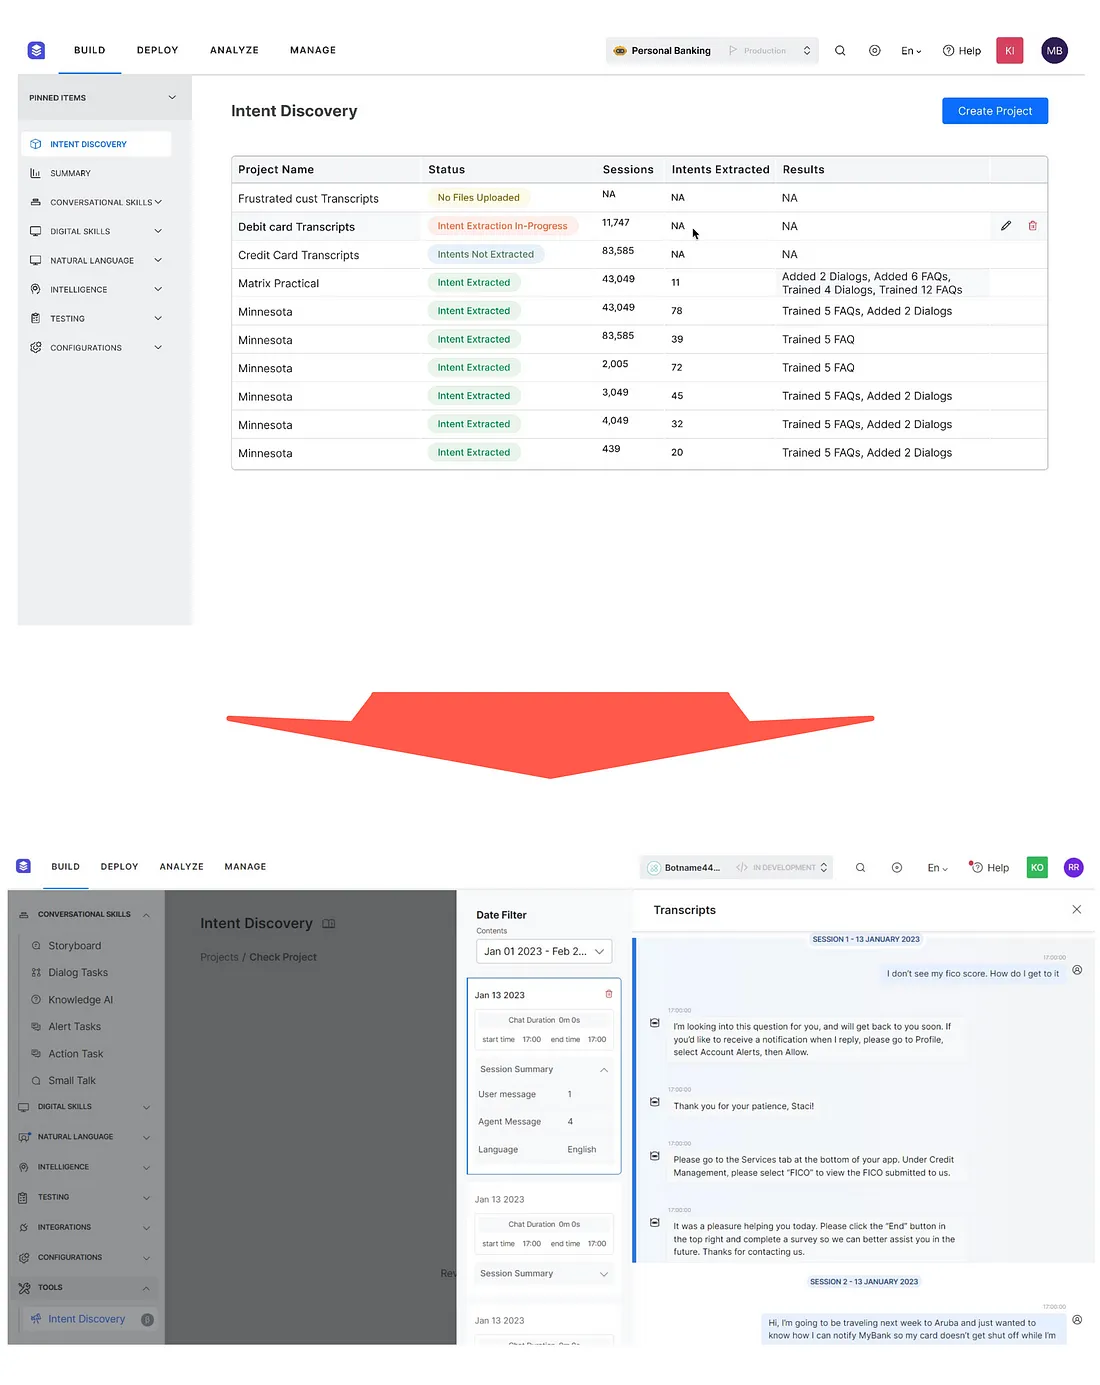This screenshot has height=1385, width=1100.
Task: Open search in the top header
Action: click(x=840, y=51)
